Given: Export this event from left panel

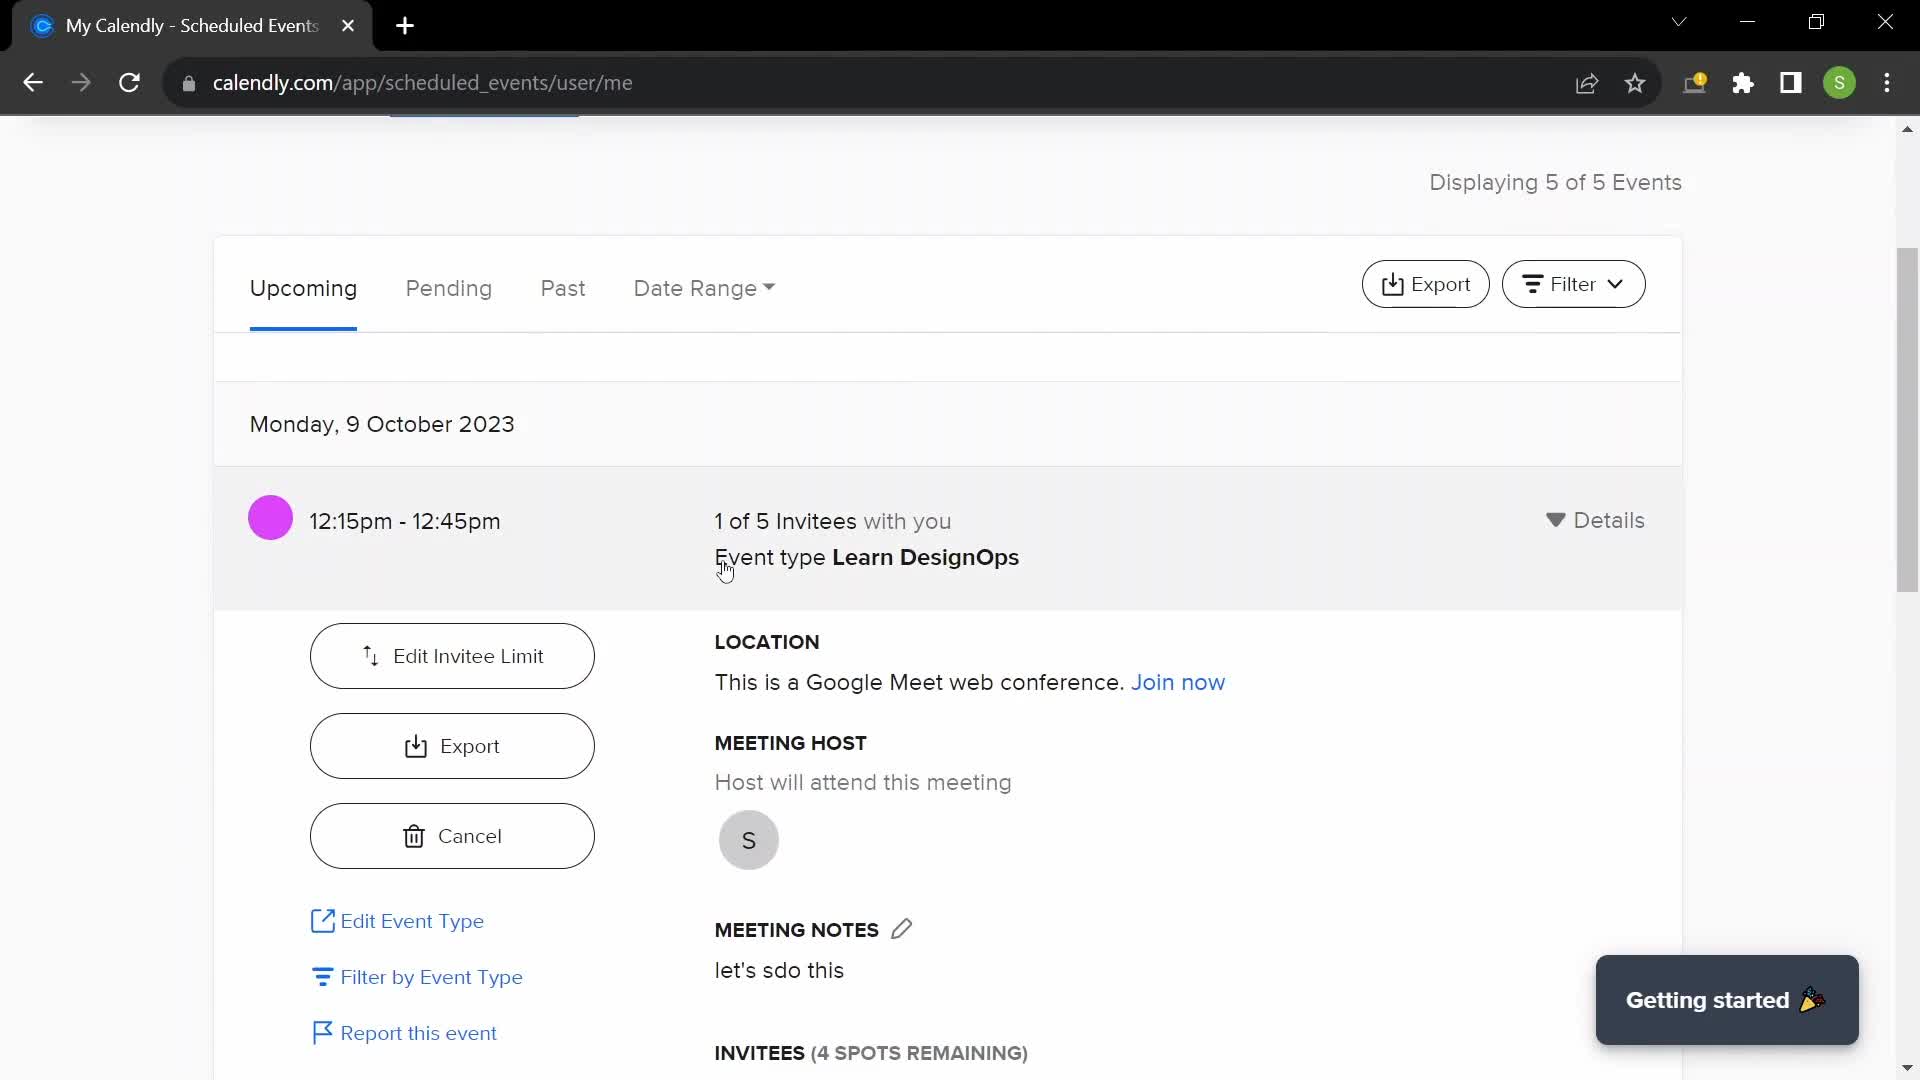Looking at the screenshot, I should point(452,746).
